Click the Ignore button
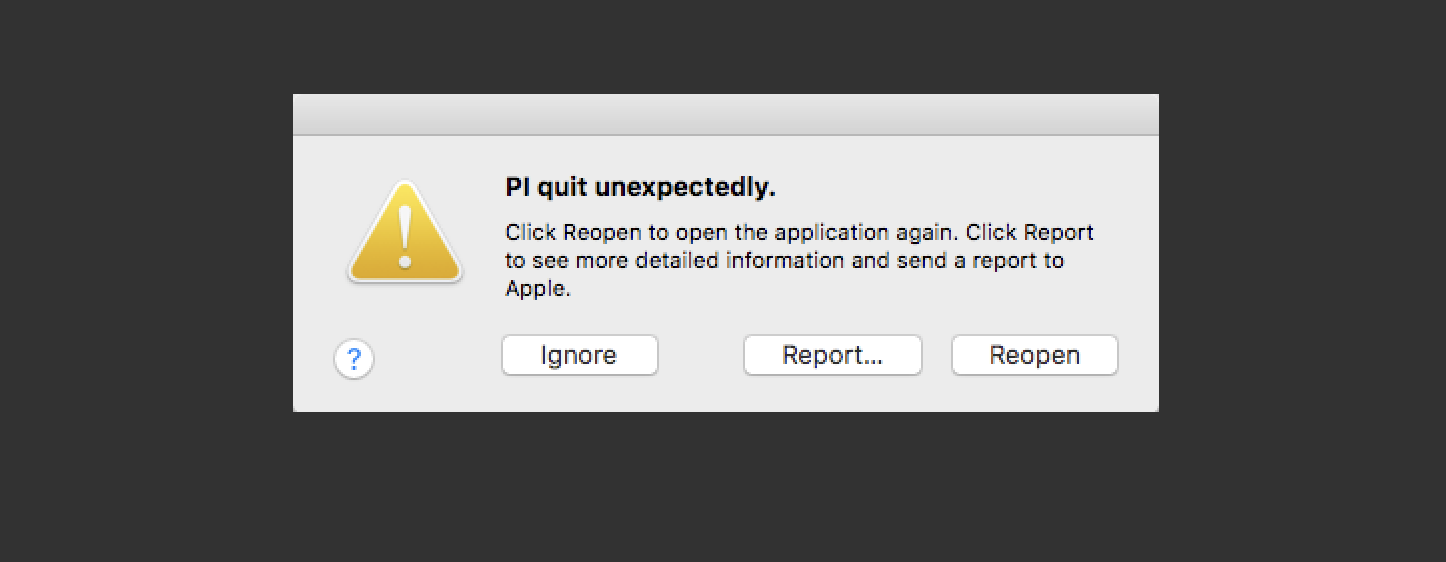Screen dimensions: 1446x562 580,355
